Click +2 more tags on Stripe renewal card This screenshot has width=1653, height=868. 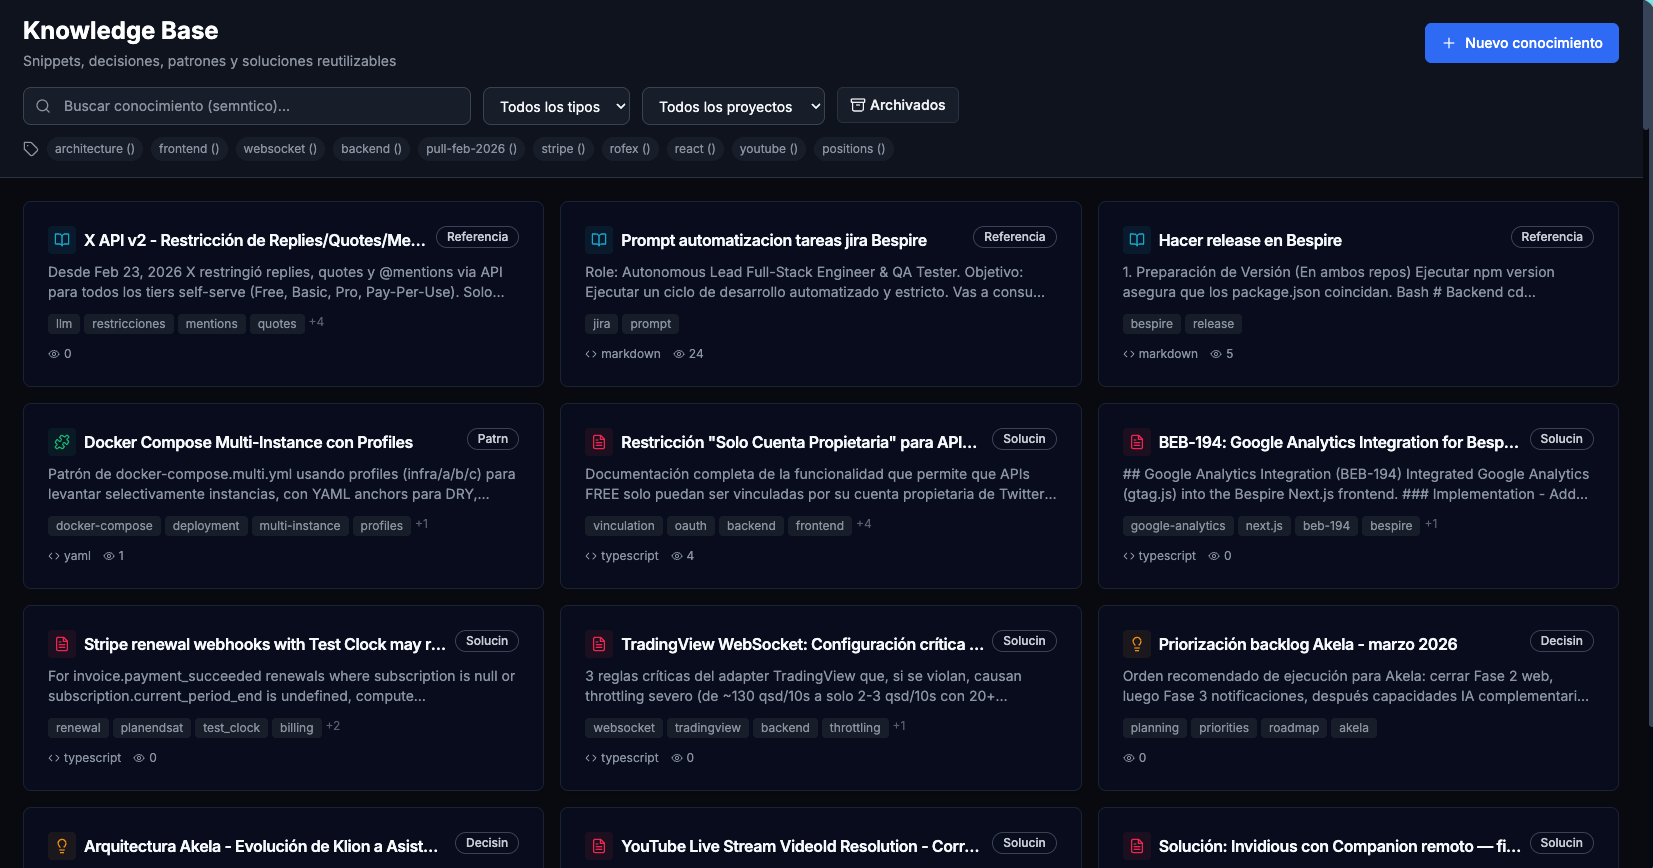click(333, 726)
